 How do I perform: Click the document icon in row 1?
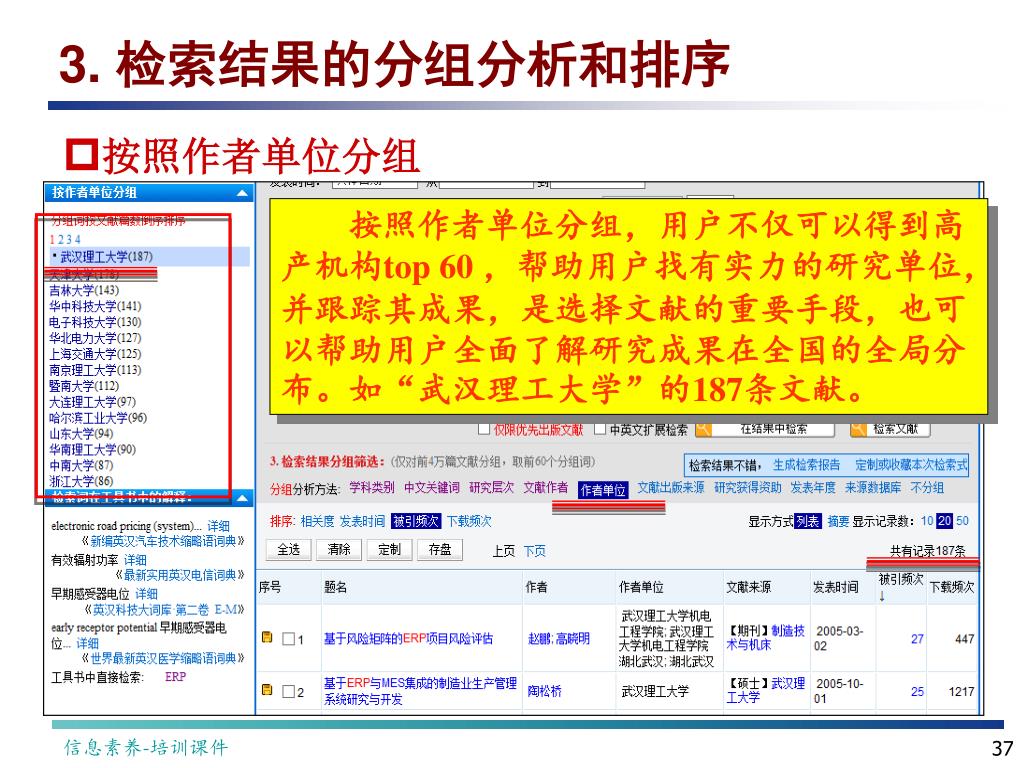point(267,637)
